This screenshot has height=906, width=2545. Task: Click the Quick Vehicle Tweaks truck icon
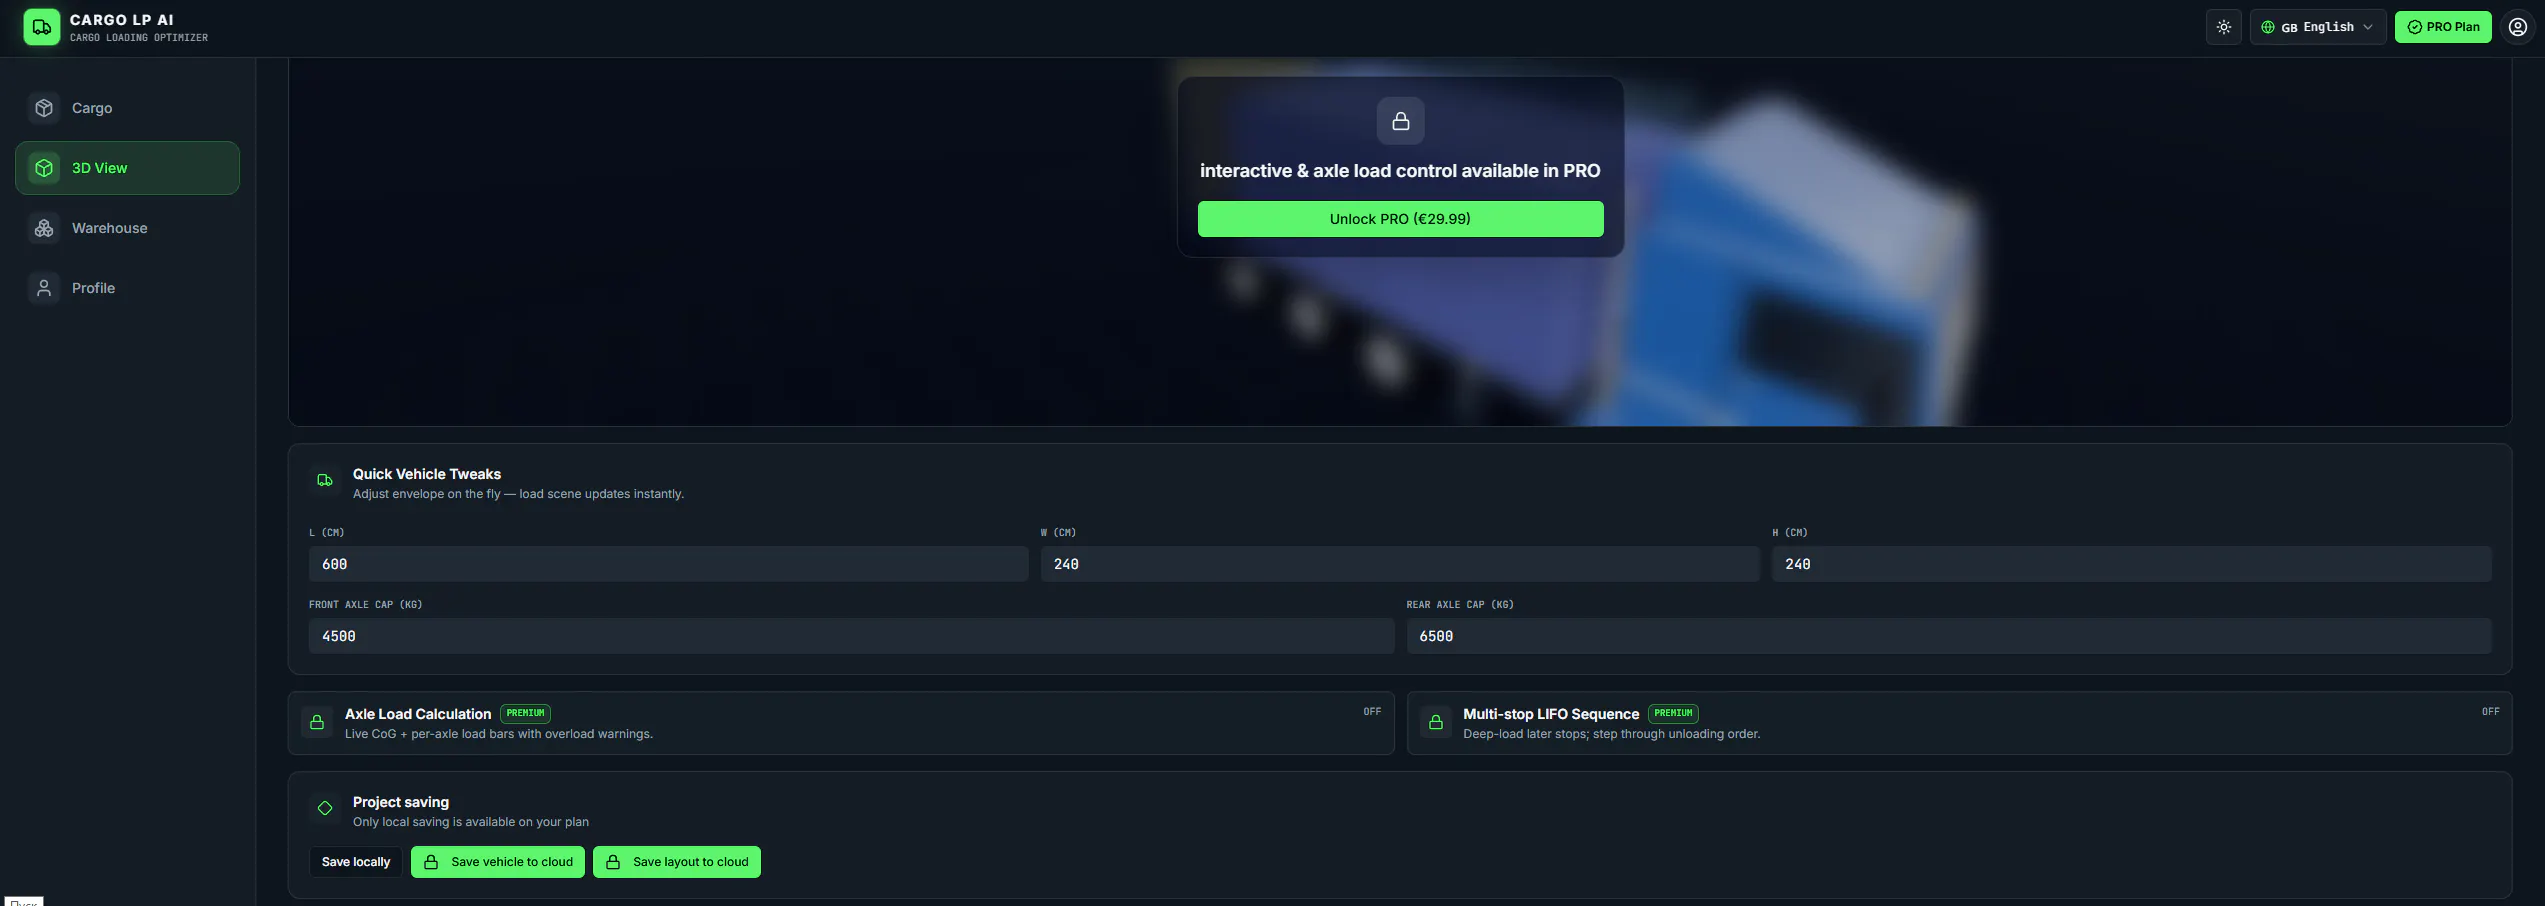click(325, 481)
